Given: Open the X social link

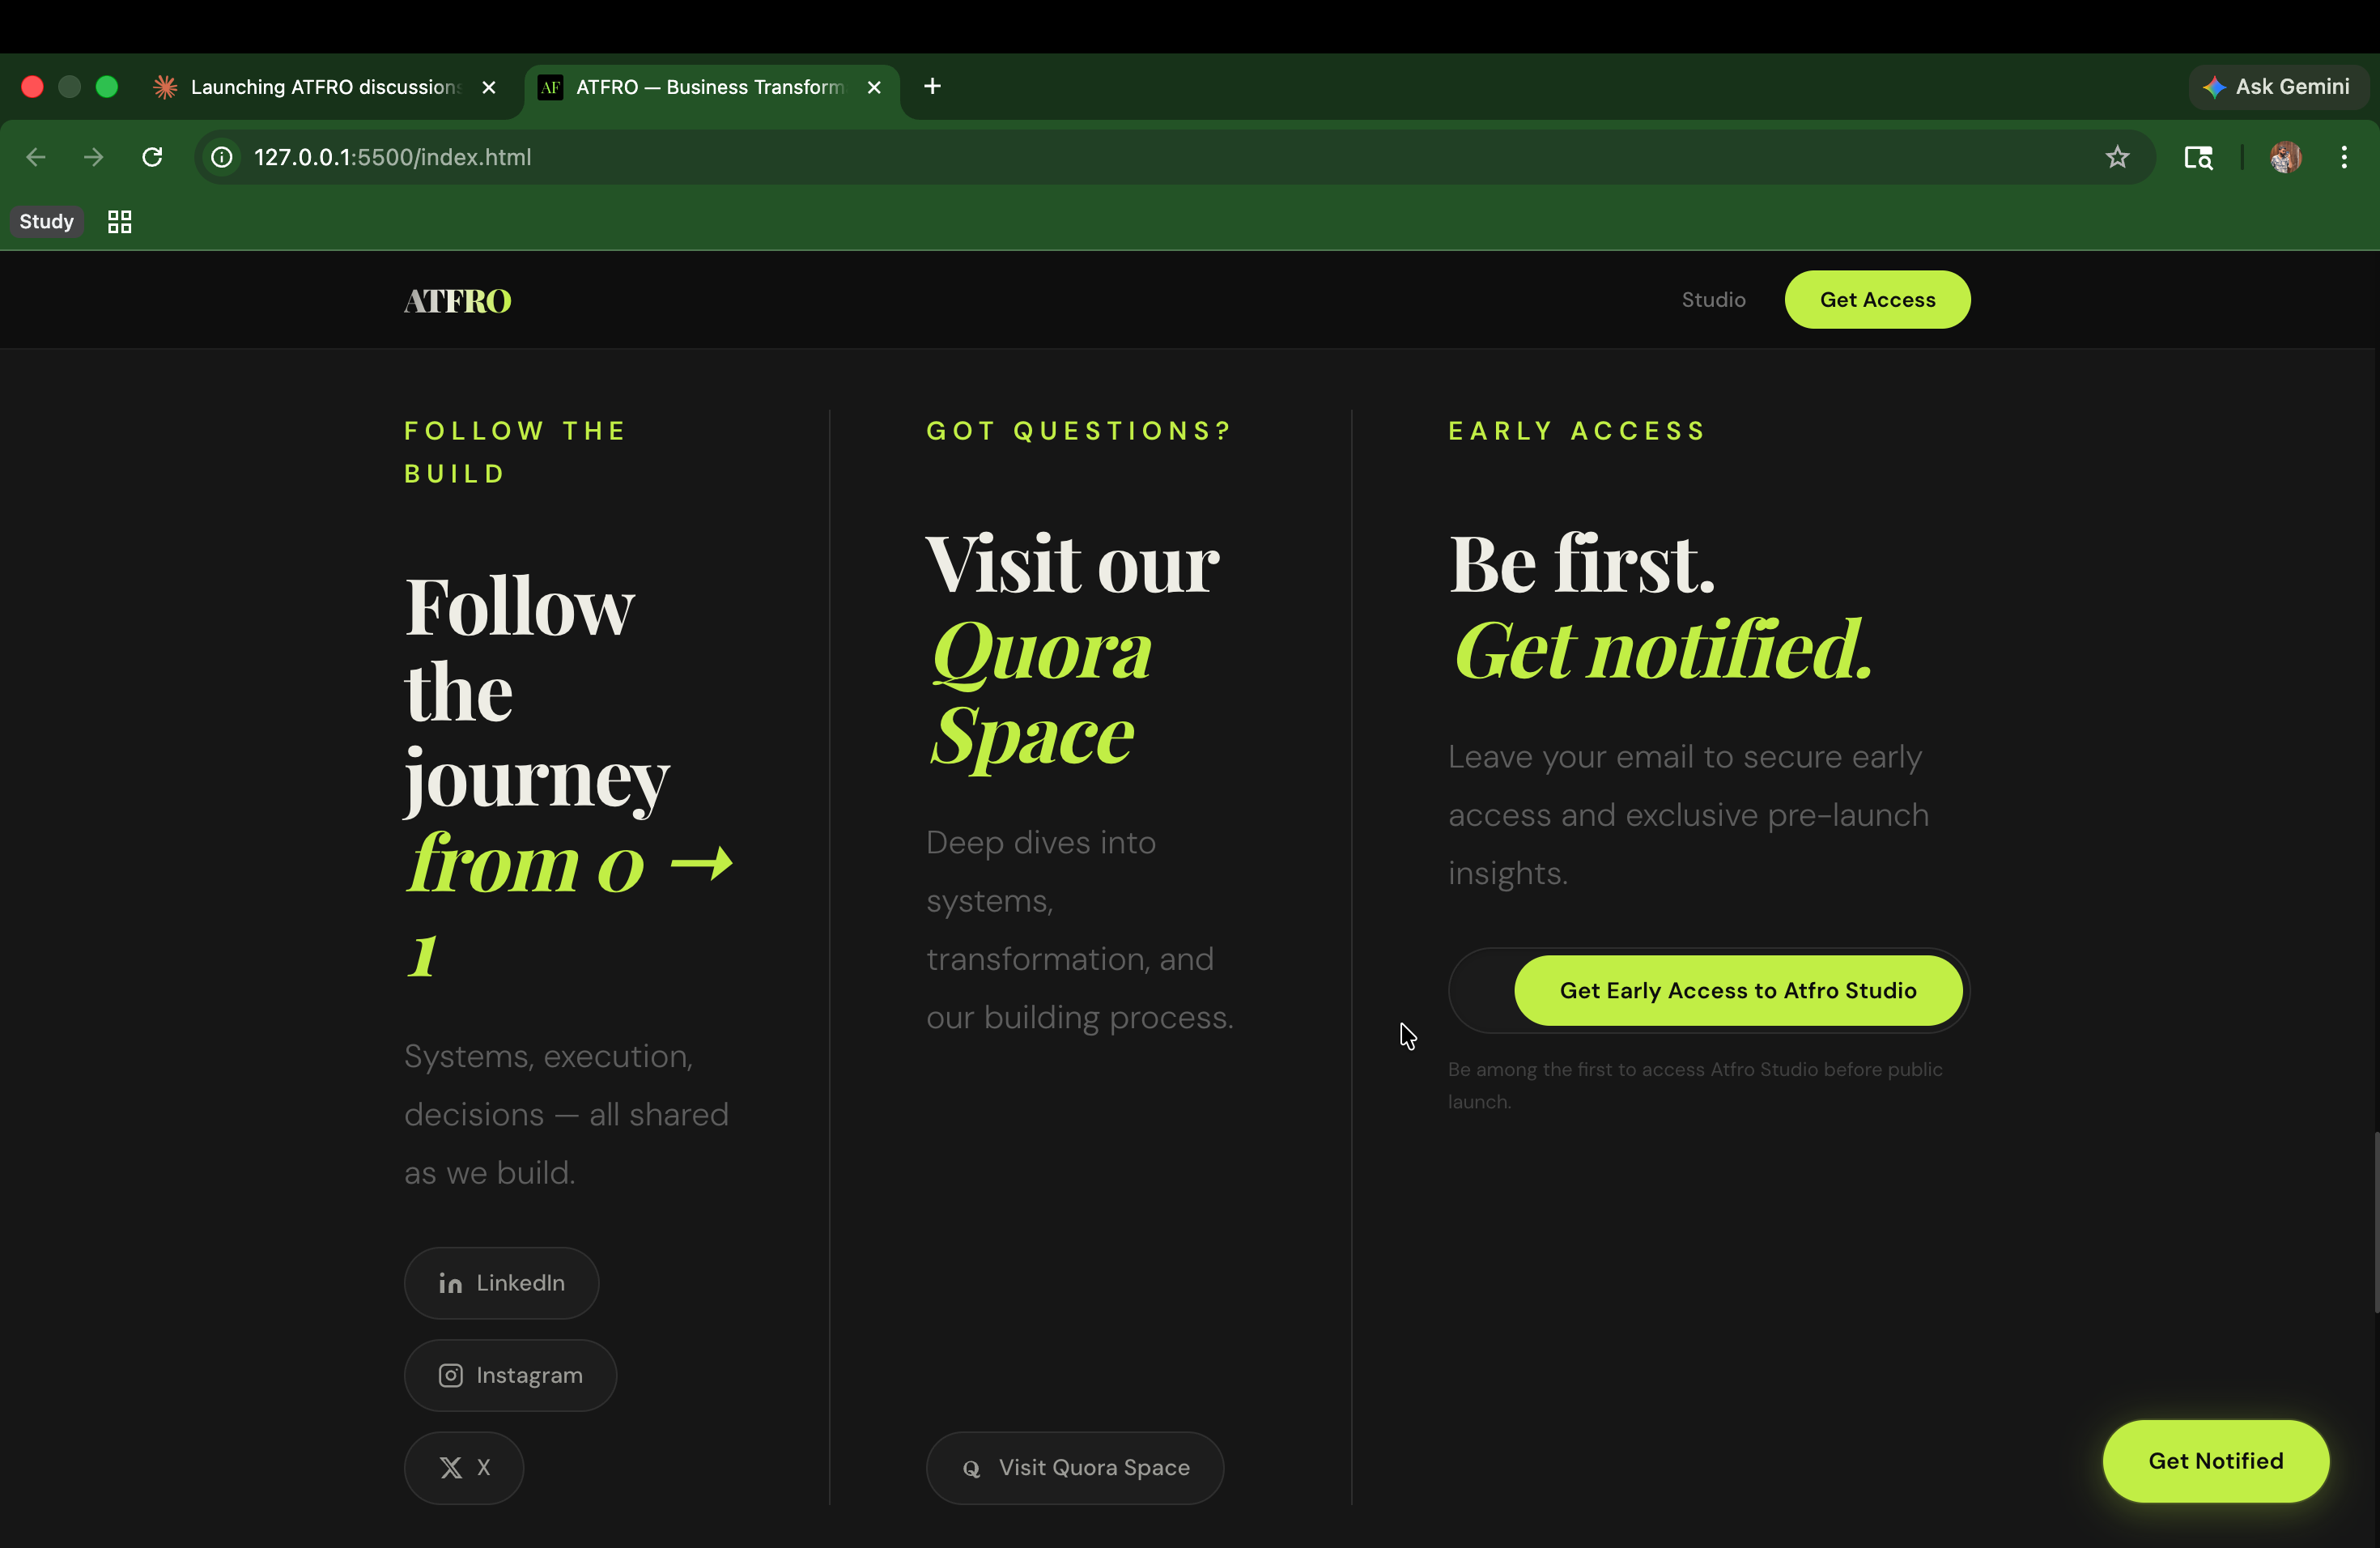Looking at the screenshot, I should click(464, 1468).
